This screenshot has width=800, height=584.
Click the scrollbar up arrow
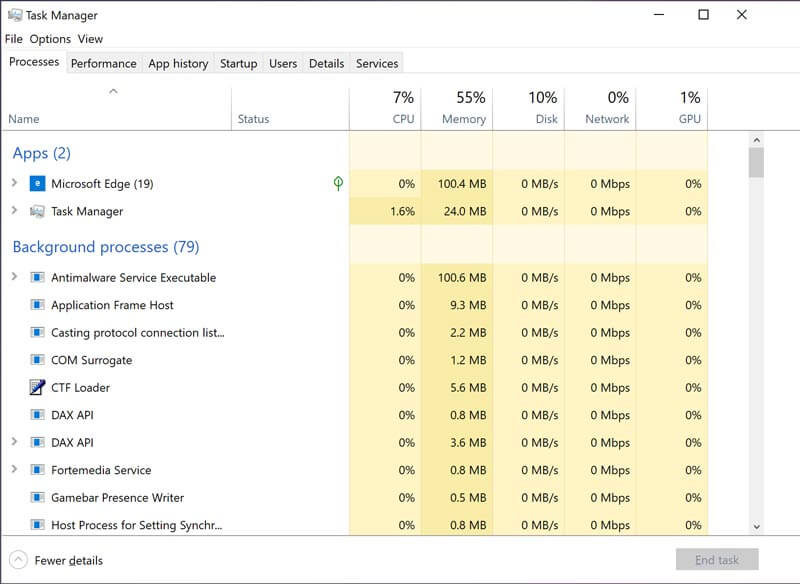[757, 140]
